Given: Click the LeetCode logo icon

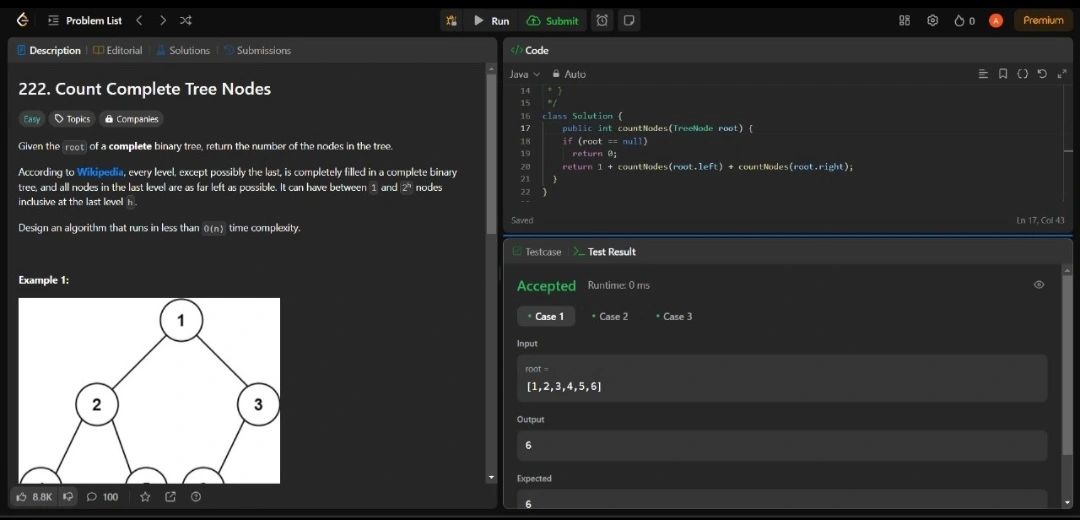Looking at the screenshot, I should [x=23, y=21].
